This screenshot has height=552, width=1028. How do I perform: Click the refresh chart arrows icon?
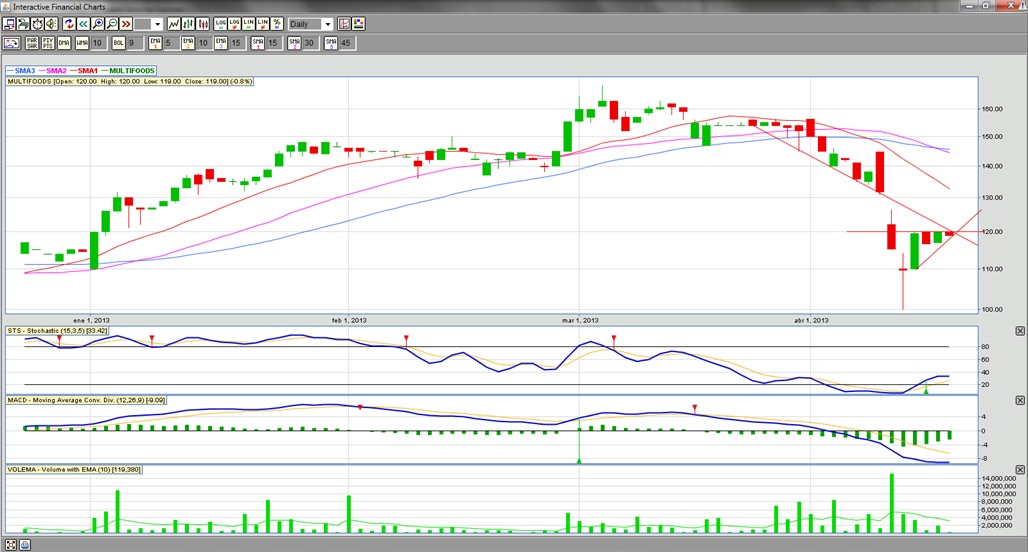point(66,23)
